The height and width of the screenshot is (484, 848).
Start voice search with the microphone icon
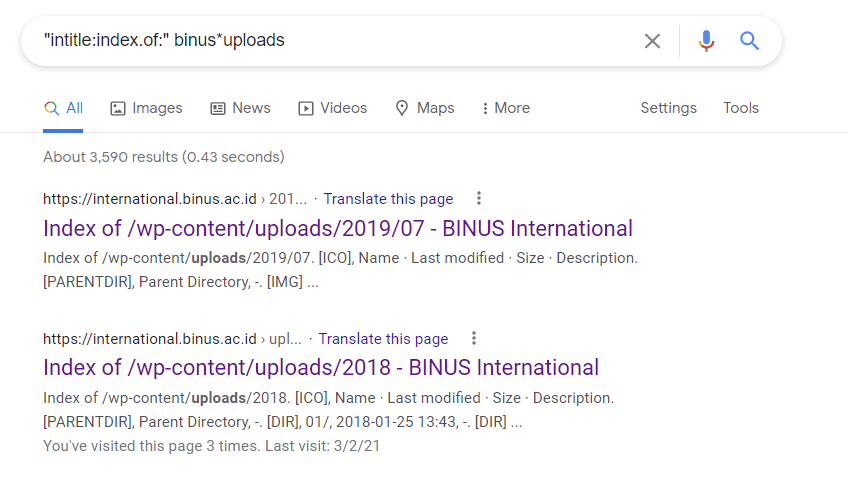706,41
